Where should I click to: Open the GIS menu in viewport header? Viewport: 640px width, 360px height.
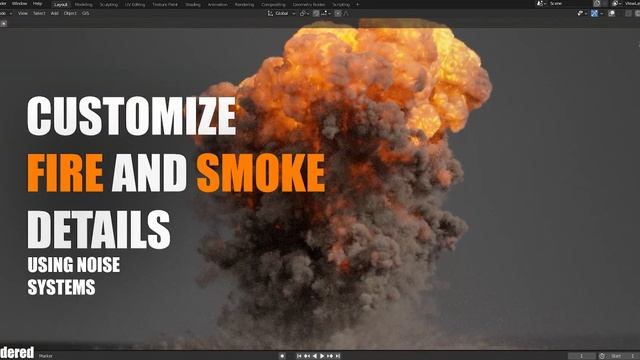point(85,13)
